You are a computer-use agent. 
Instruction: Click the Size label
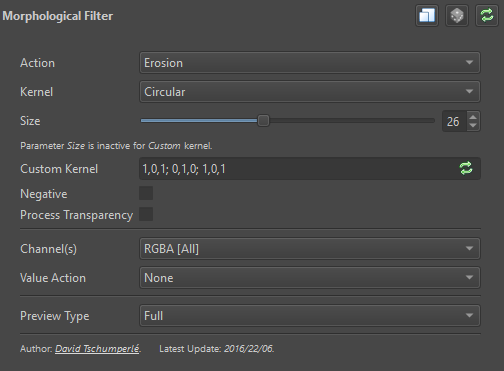coord(30,121)
